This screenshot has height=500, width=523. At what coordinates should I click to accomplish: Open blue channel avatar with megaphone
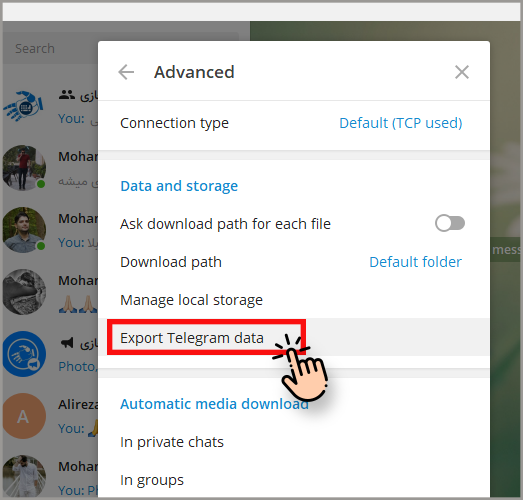24,354
